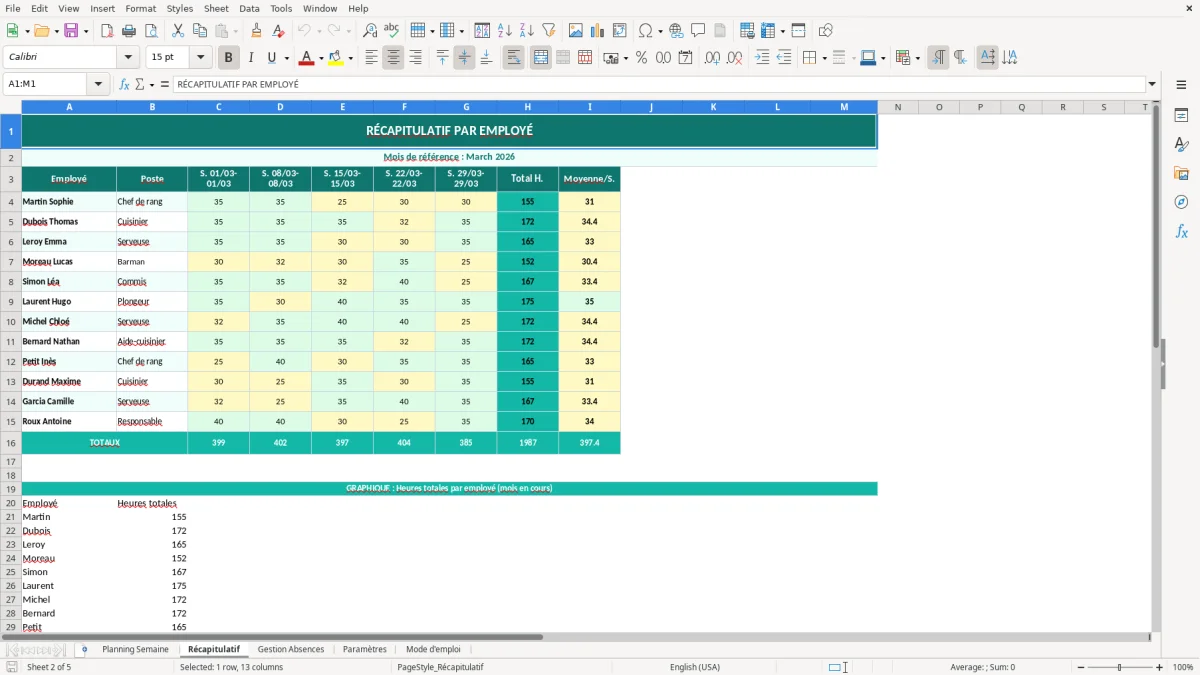Screen dimensions: 1200x675
Task: Cut the selected cells
Action: pos(178,31)
